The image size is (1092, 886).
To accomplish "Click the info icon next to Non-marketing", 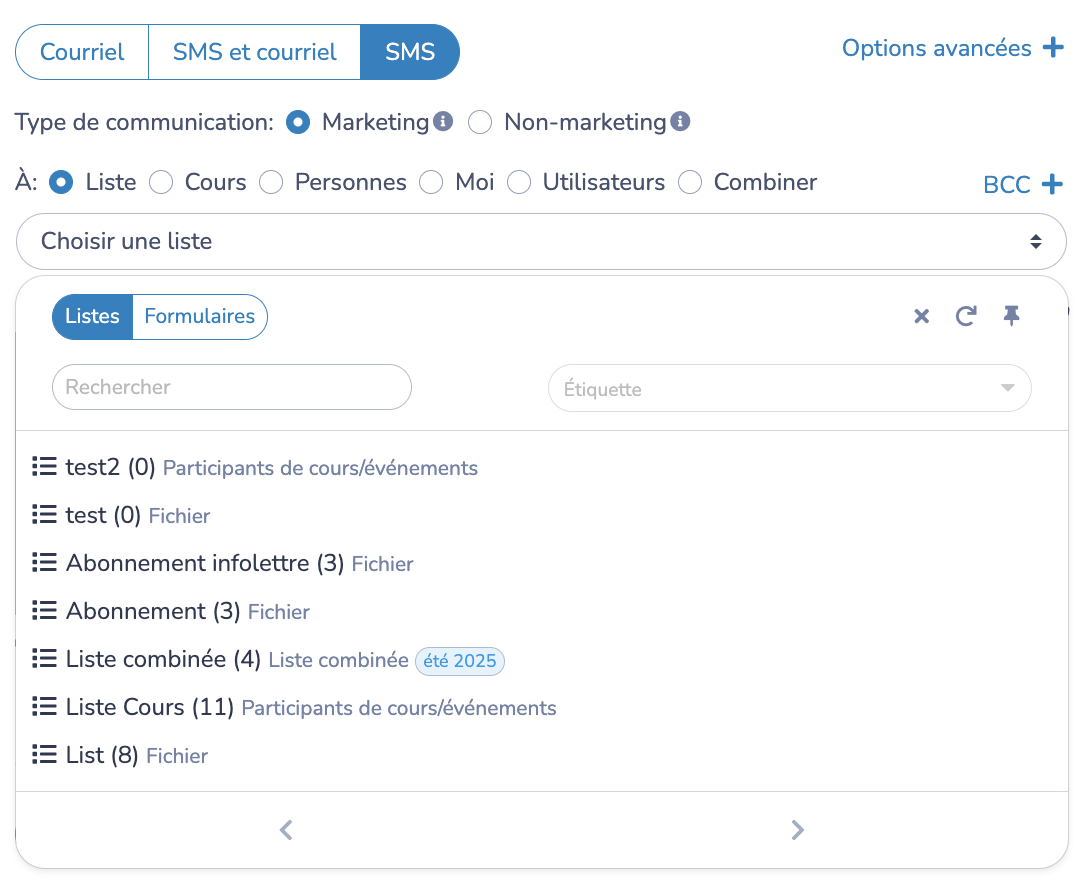I will click(x=680, y=121).
